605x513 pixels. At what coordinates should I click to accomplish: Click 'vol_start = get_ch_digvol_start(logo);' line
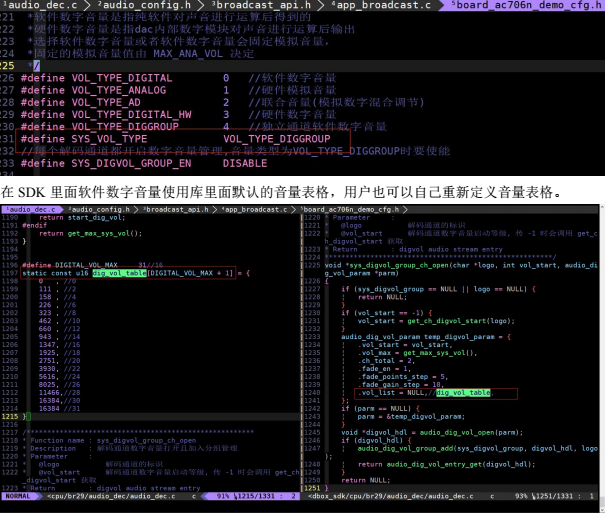[436, 321]
